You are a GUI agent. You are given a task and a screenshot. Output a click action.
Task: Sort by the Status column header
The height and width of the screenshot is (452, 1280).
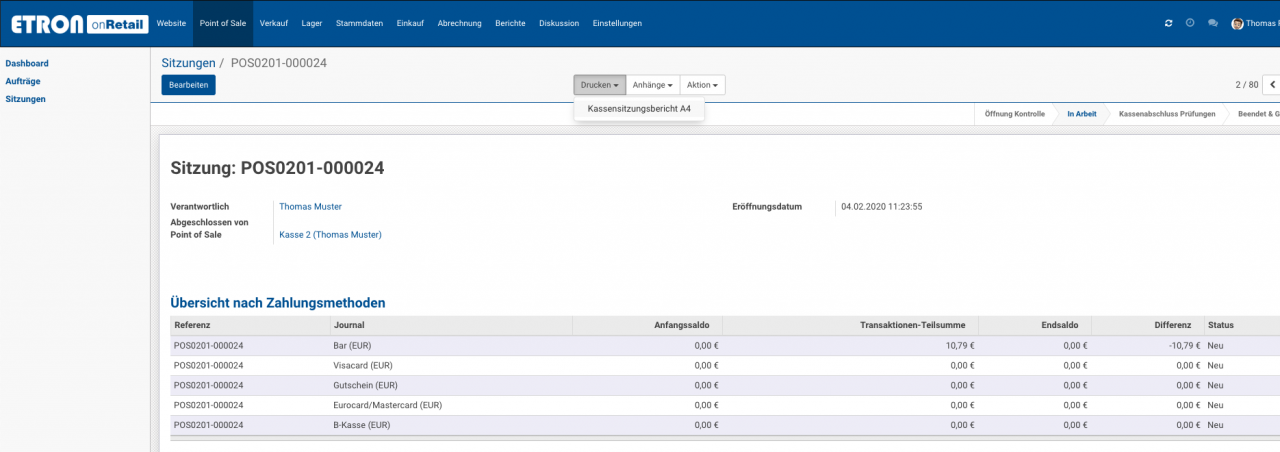click(x=1242, y=325)
